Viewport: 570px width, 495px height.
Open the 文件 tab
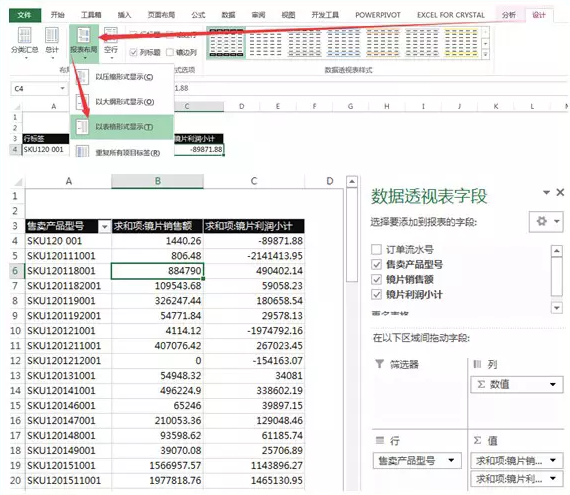(x=25, y=15)
